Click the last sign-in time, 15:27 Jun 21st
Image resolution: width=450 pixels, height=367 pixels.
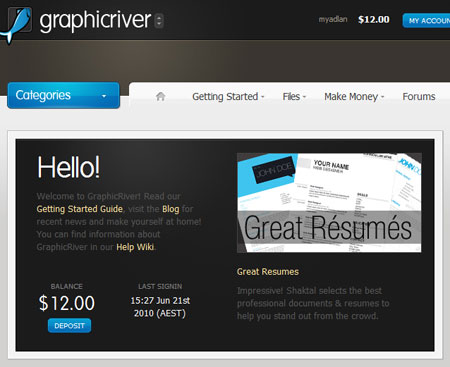(160, 301)
